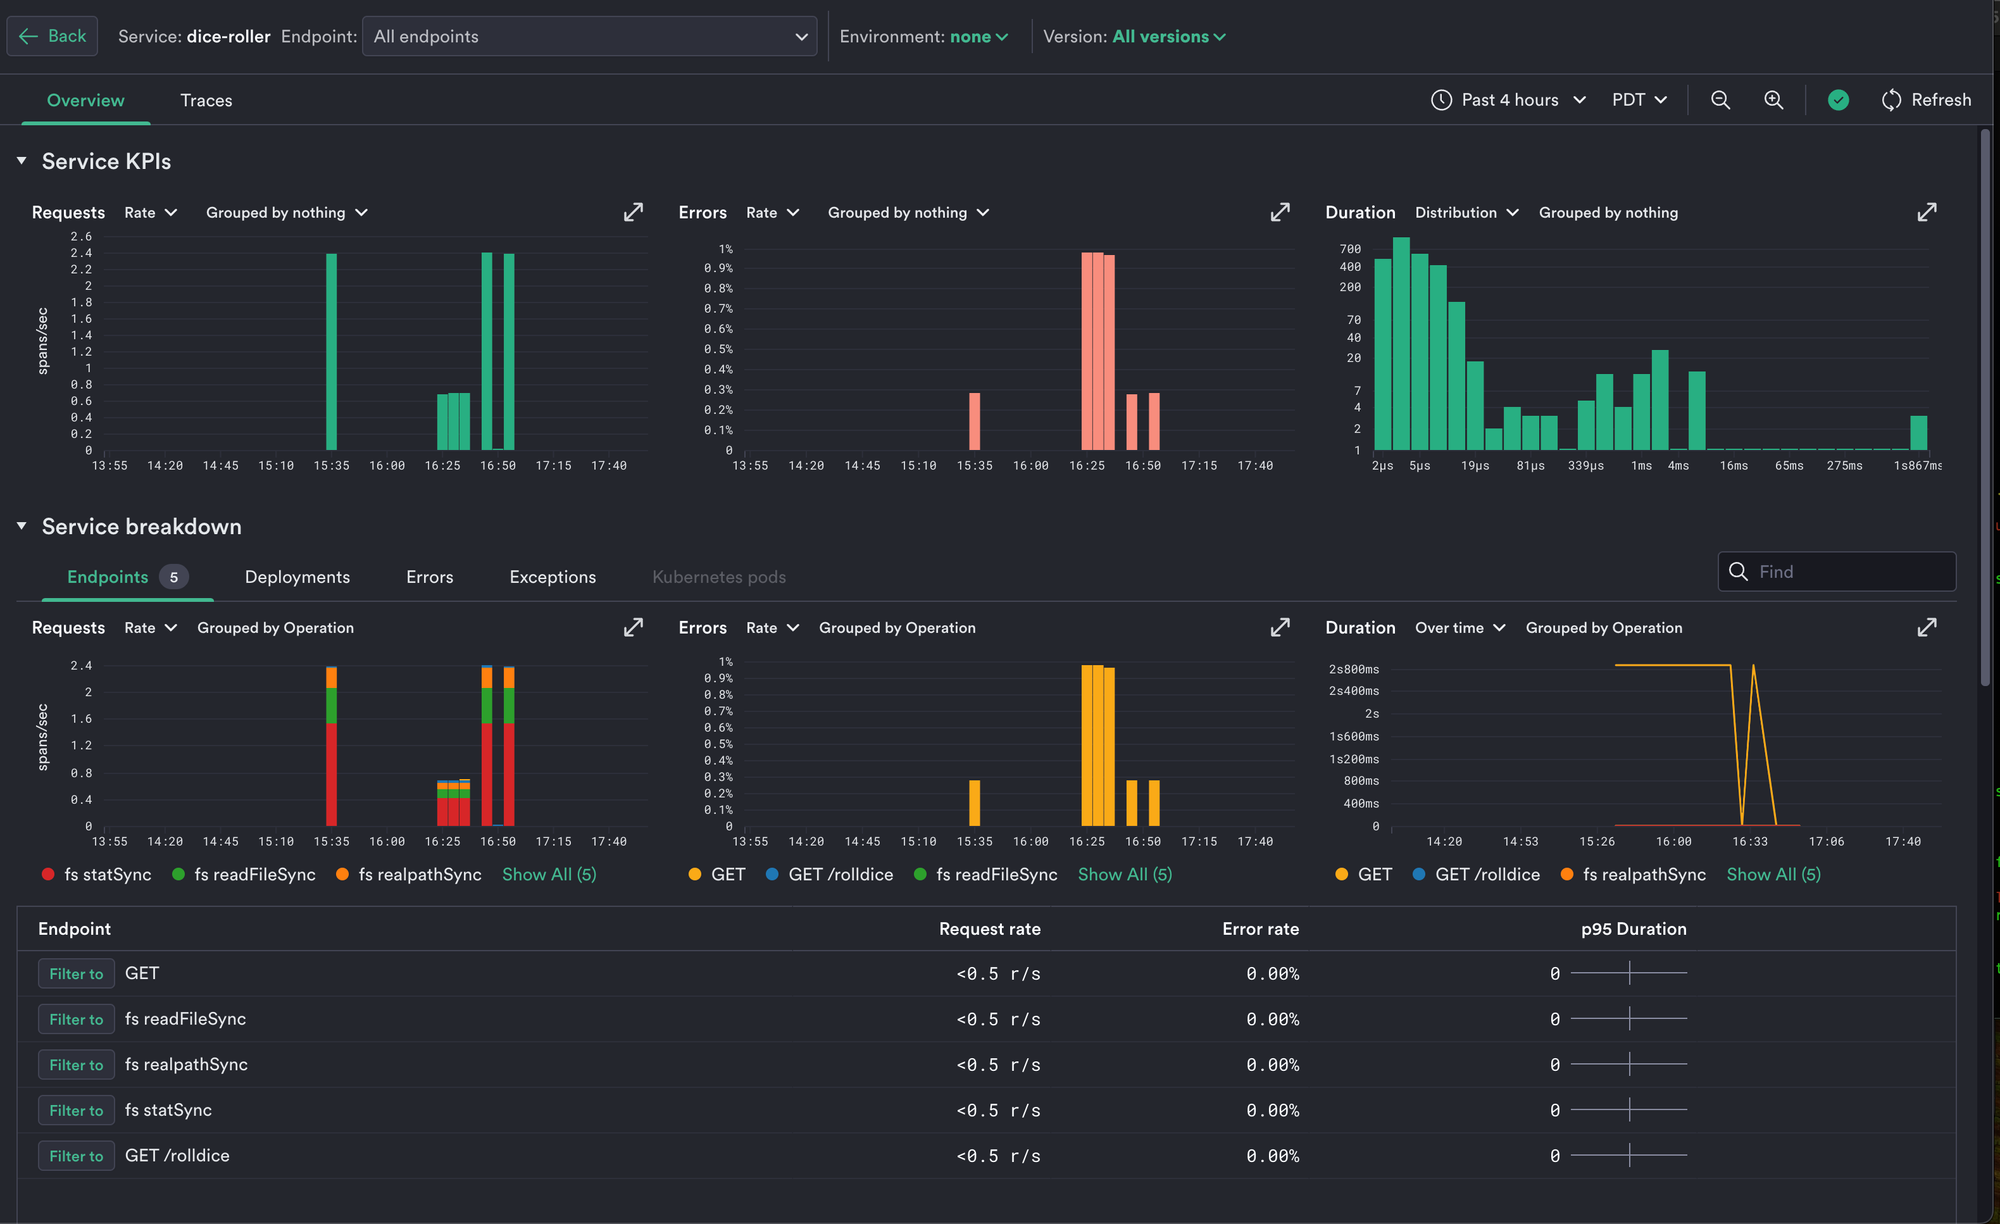
Task: Expand the breakdown Errors chart
Action: pos(1280,627)
